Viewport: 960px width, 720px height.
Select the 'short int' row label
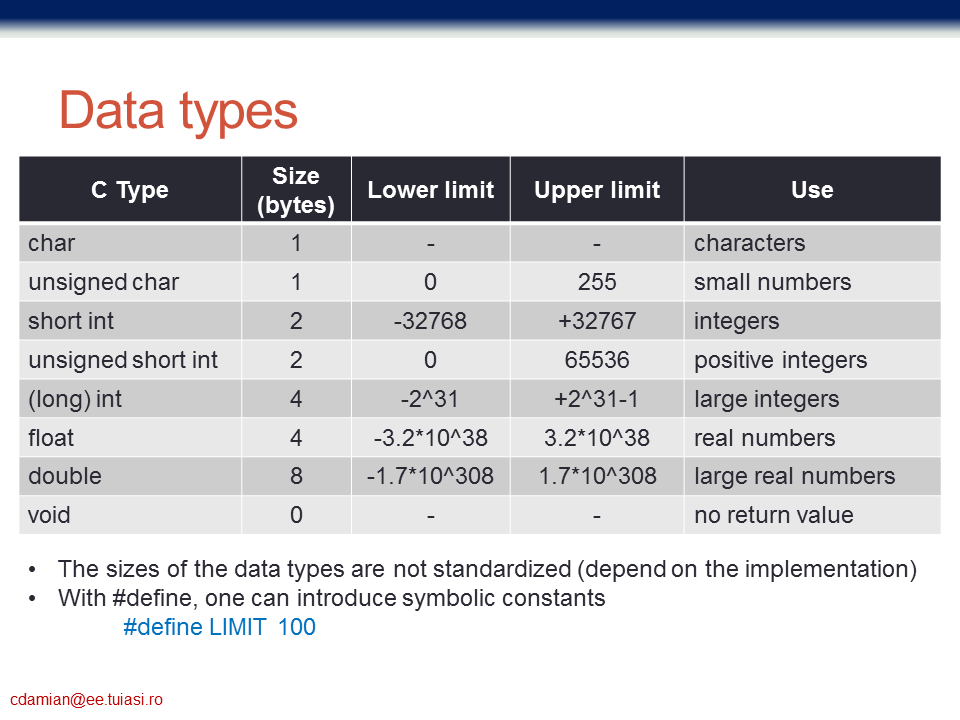tap(130, 321)
